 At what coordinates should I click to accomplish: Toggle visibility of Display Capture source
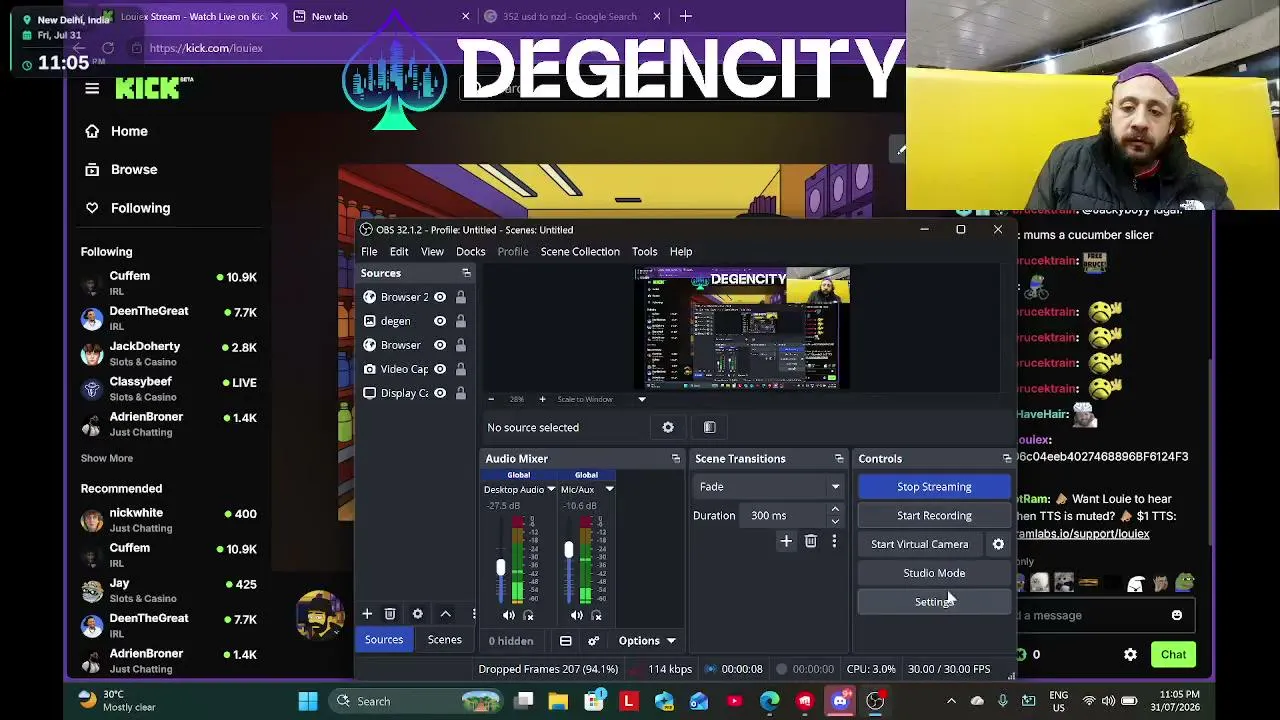pos(440,393)
